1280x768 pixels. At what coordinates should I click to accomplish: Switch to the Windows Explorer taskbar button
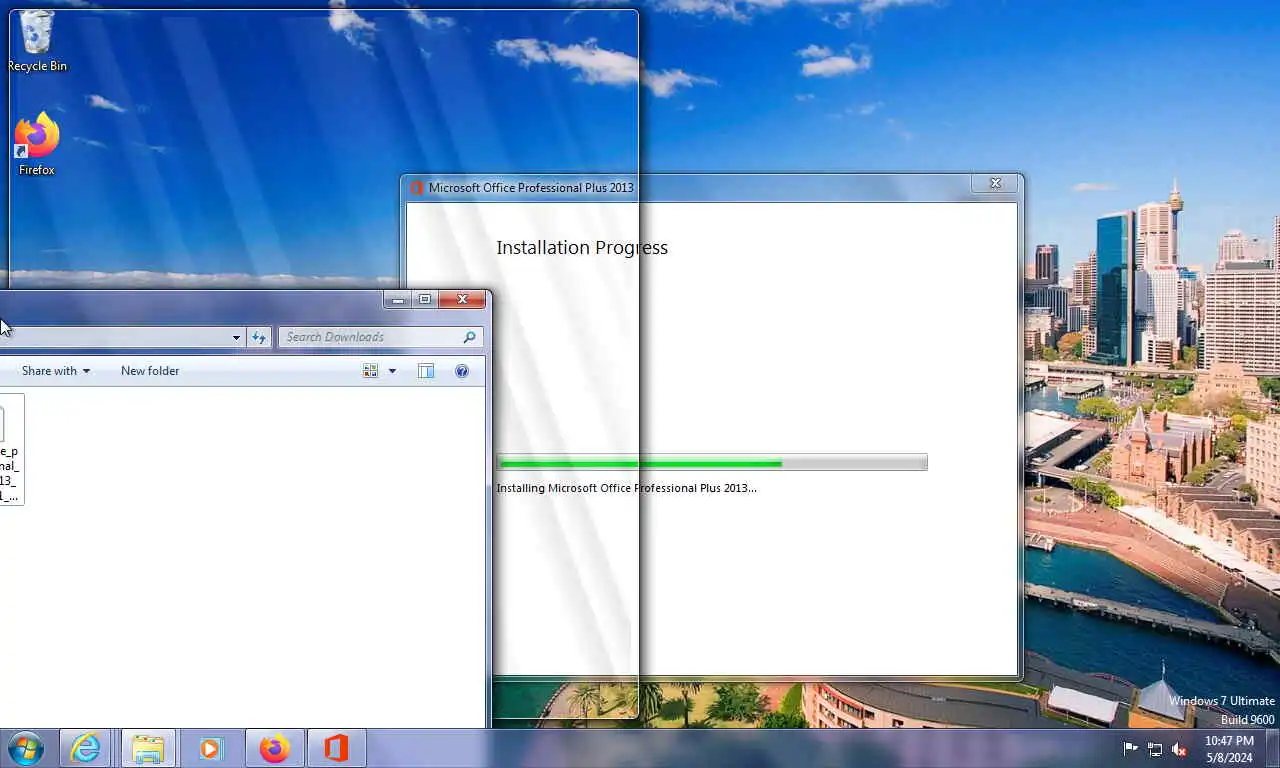click(x=148, y=748)
